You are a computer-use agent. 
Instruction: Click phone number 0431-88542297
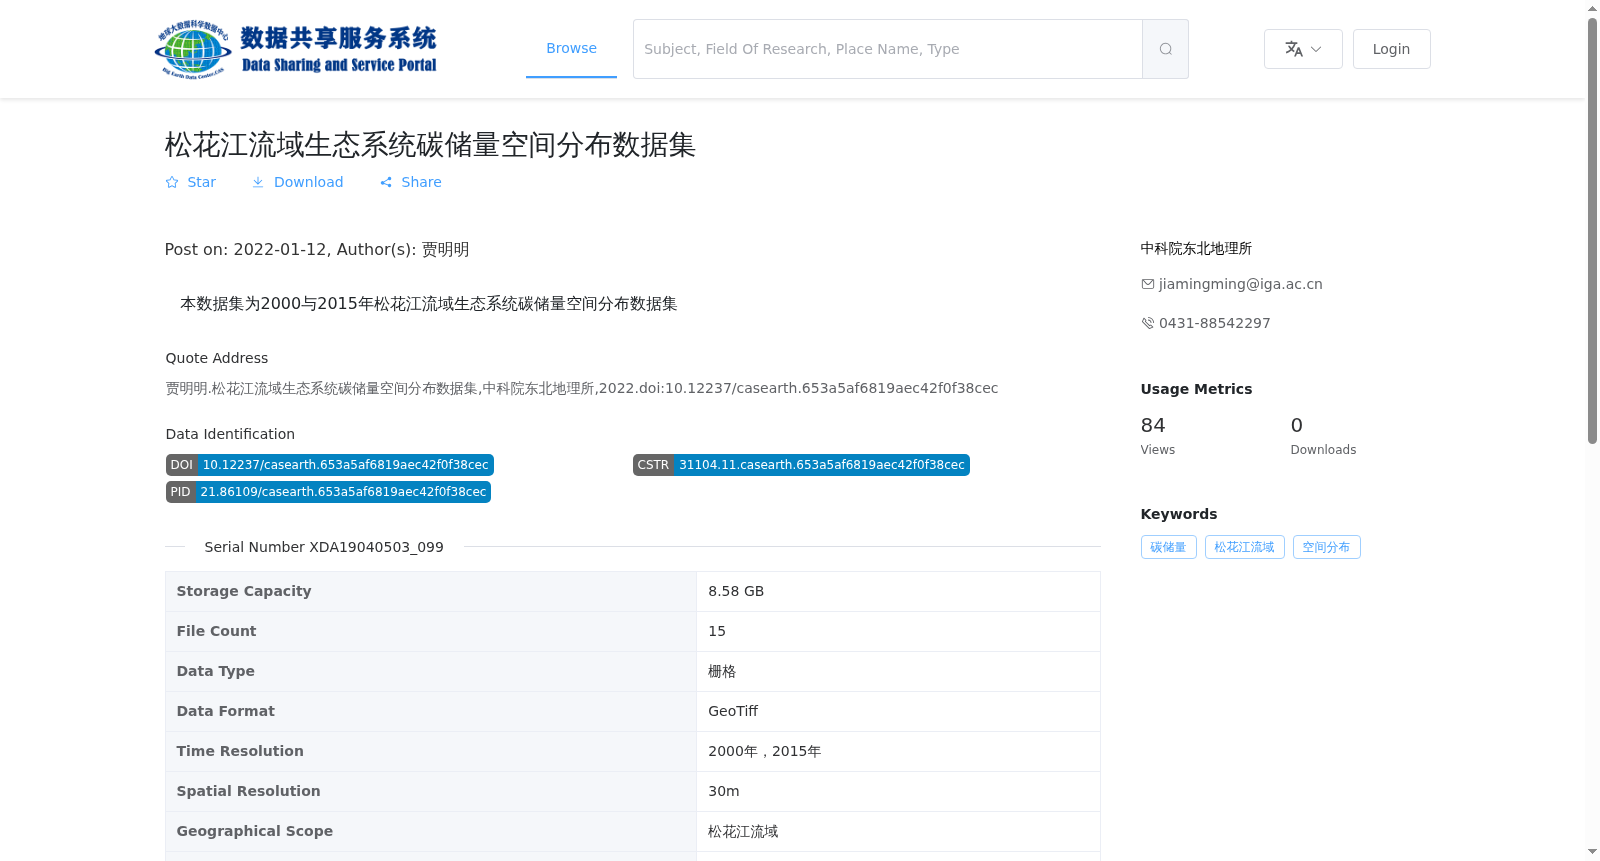pyautogui.click(x=1214, y=323)
